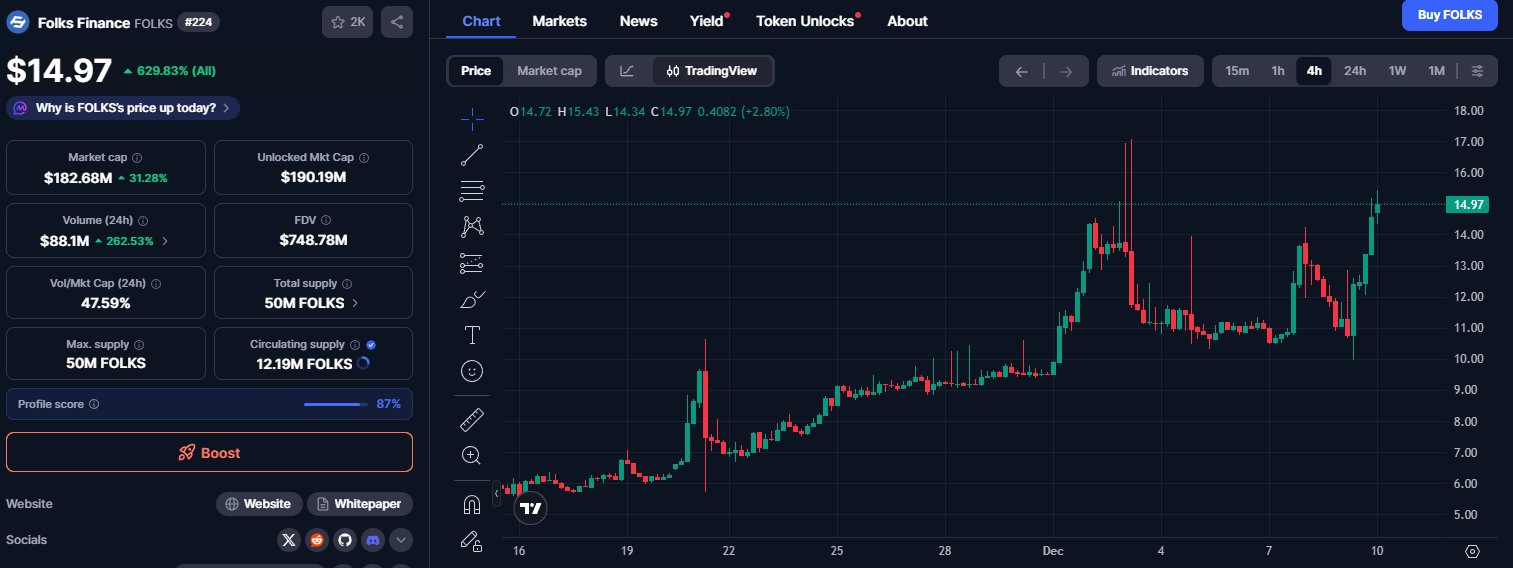Click the share icon button
Viewport: 1513px width, 568px height.
397,21
